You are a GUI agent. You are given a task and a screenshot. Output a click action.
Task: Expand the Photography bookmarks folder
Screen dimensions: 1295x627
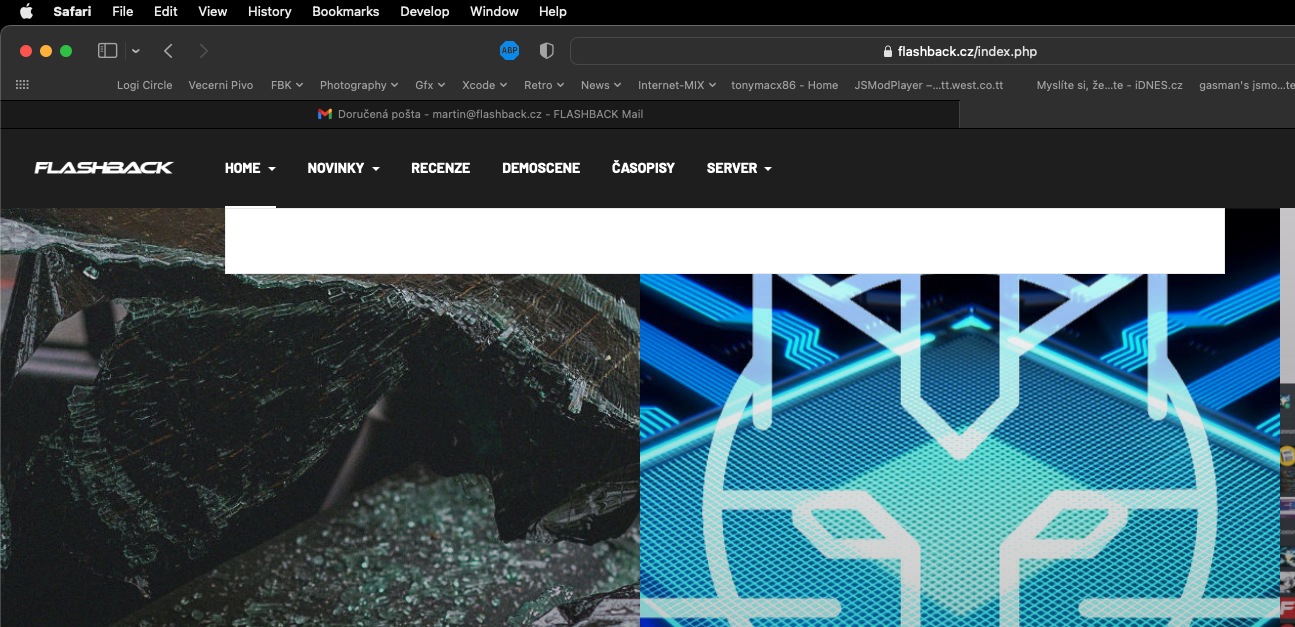point(359,85)
